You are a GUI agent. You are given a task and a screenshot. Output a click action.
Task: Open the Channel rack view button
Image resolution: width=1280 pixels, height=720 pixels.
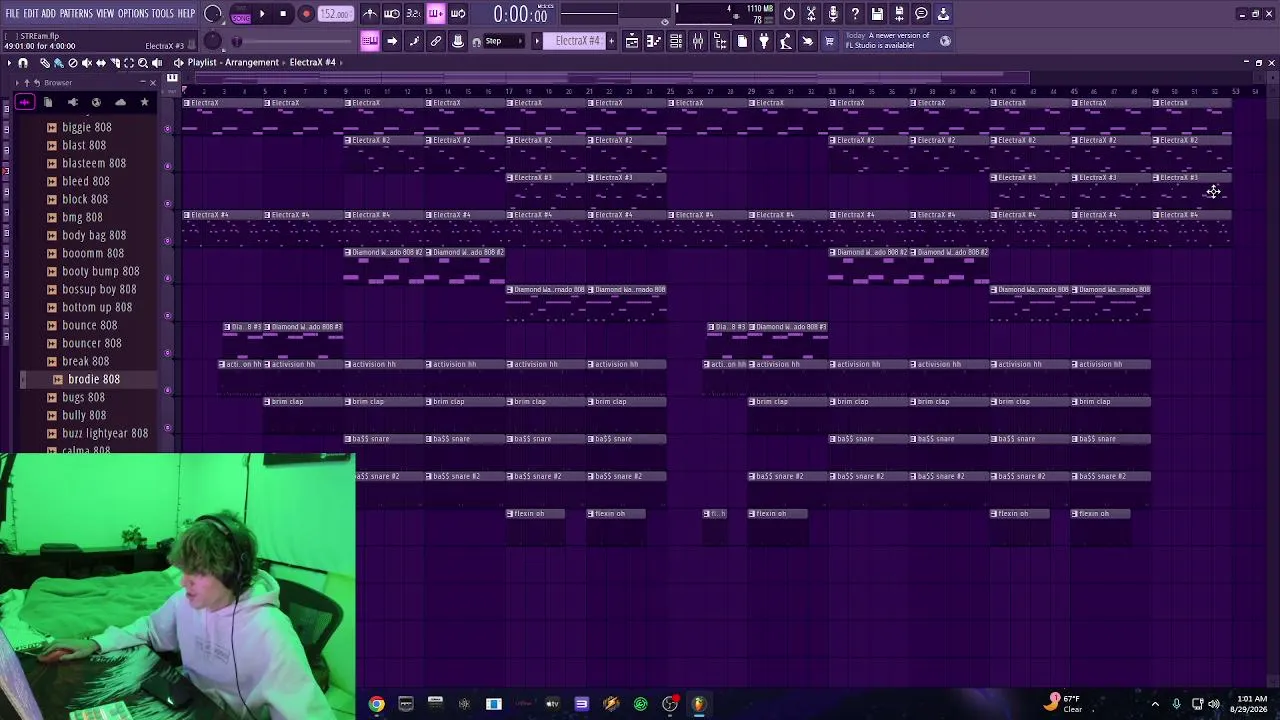[x=676, y=41]
